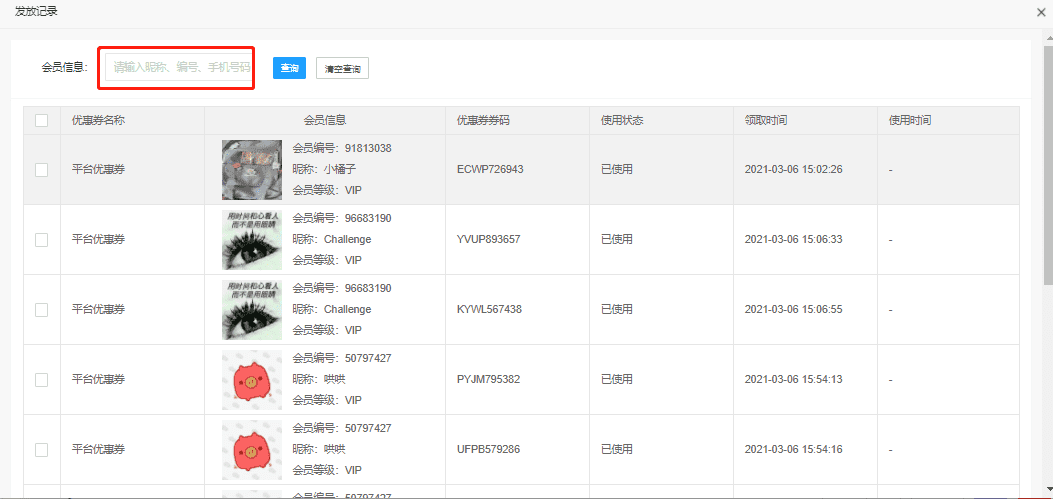
Task: Toggle the select-all checkbox in table header
Action: point(41,120)
